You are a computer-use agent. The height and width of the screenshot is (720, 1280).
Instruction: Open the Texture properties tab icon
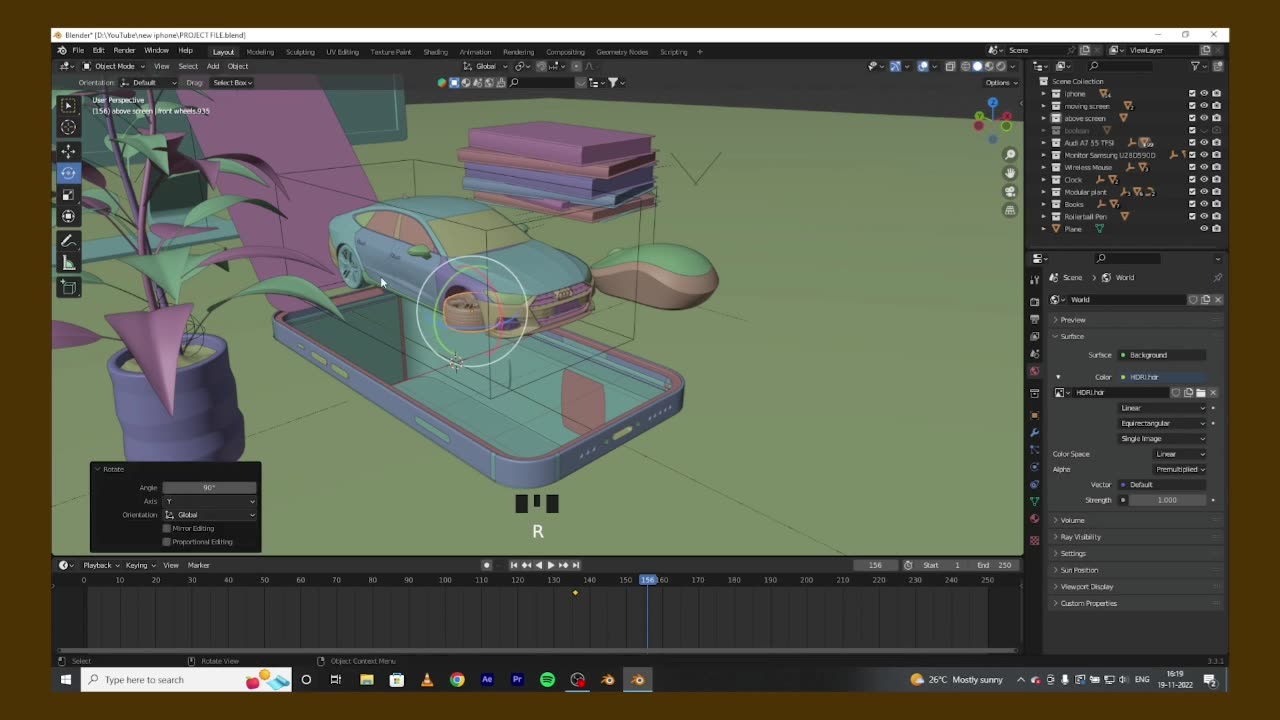pos(1035,540)
